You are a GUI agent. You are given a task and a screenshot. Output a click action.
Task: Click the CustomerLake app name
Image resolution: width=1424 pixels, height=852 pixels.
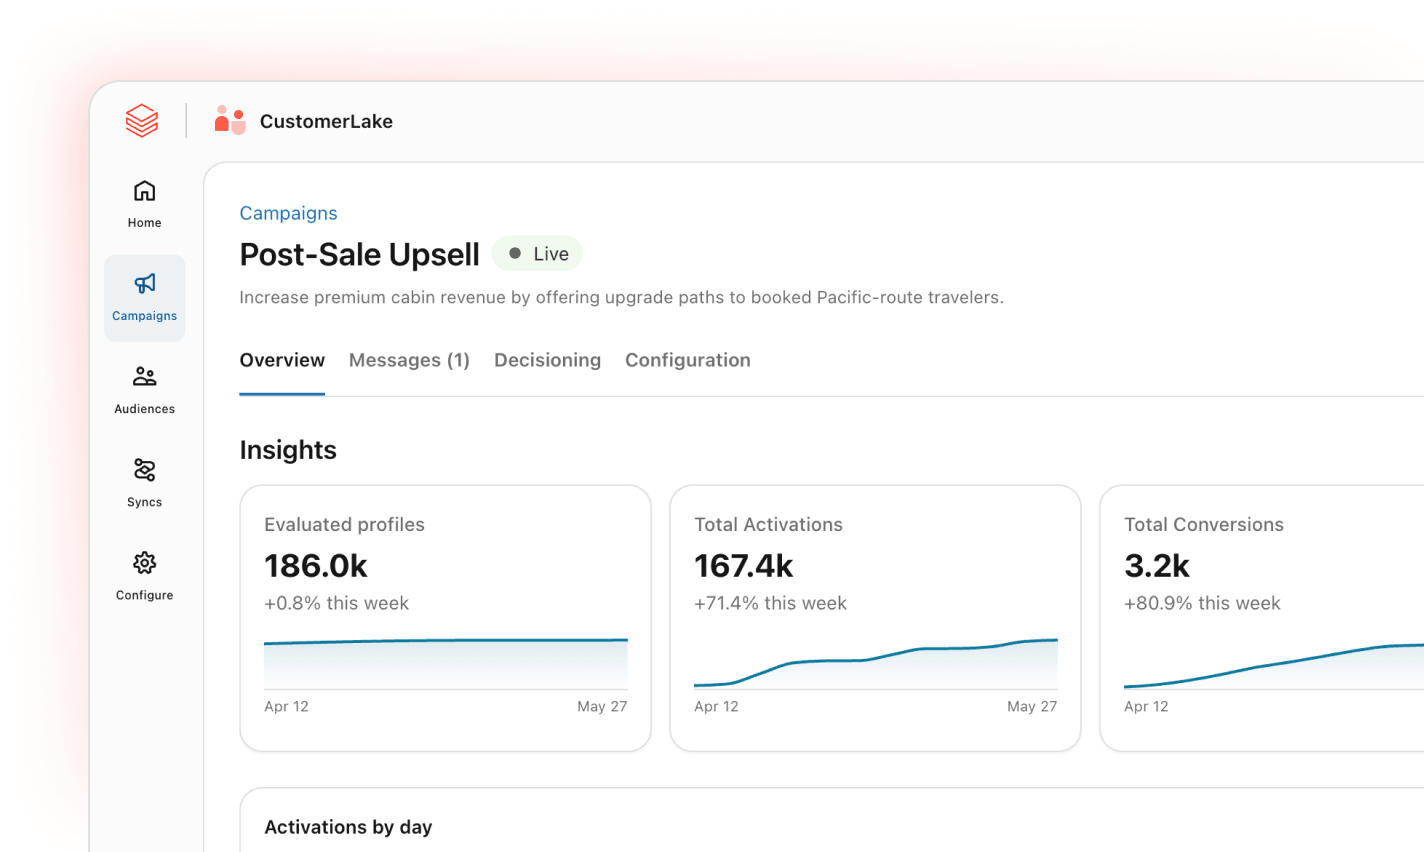pyautogui.click(x=326, y=121)
